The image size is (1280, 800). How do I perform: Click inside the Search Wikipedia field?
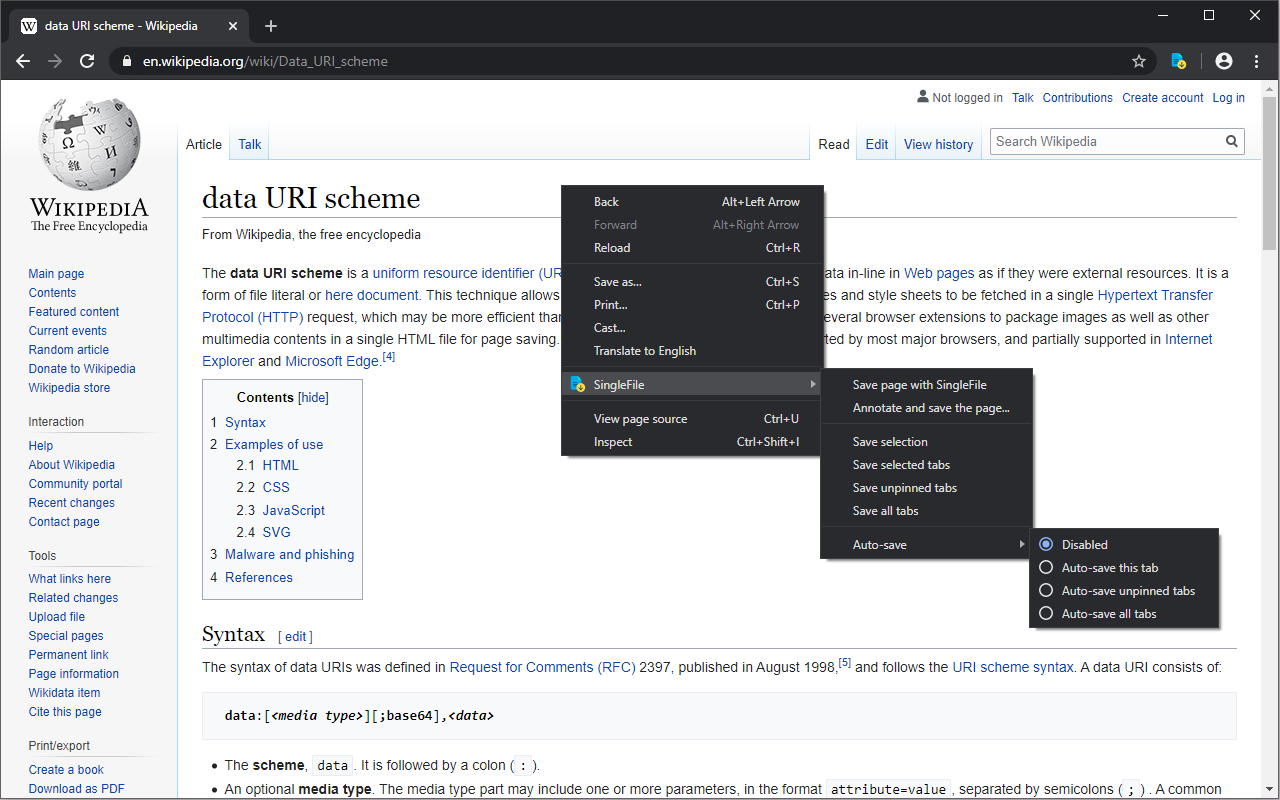[1100, 141]
